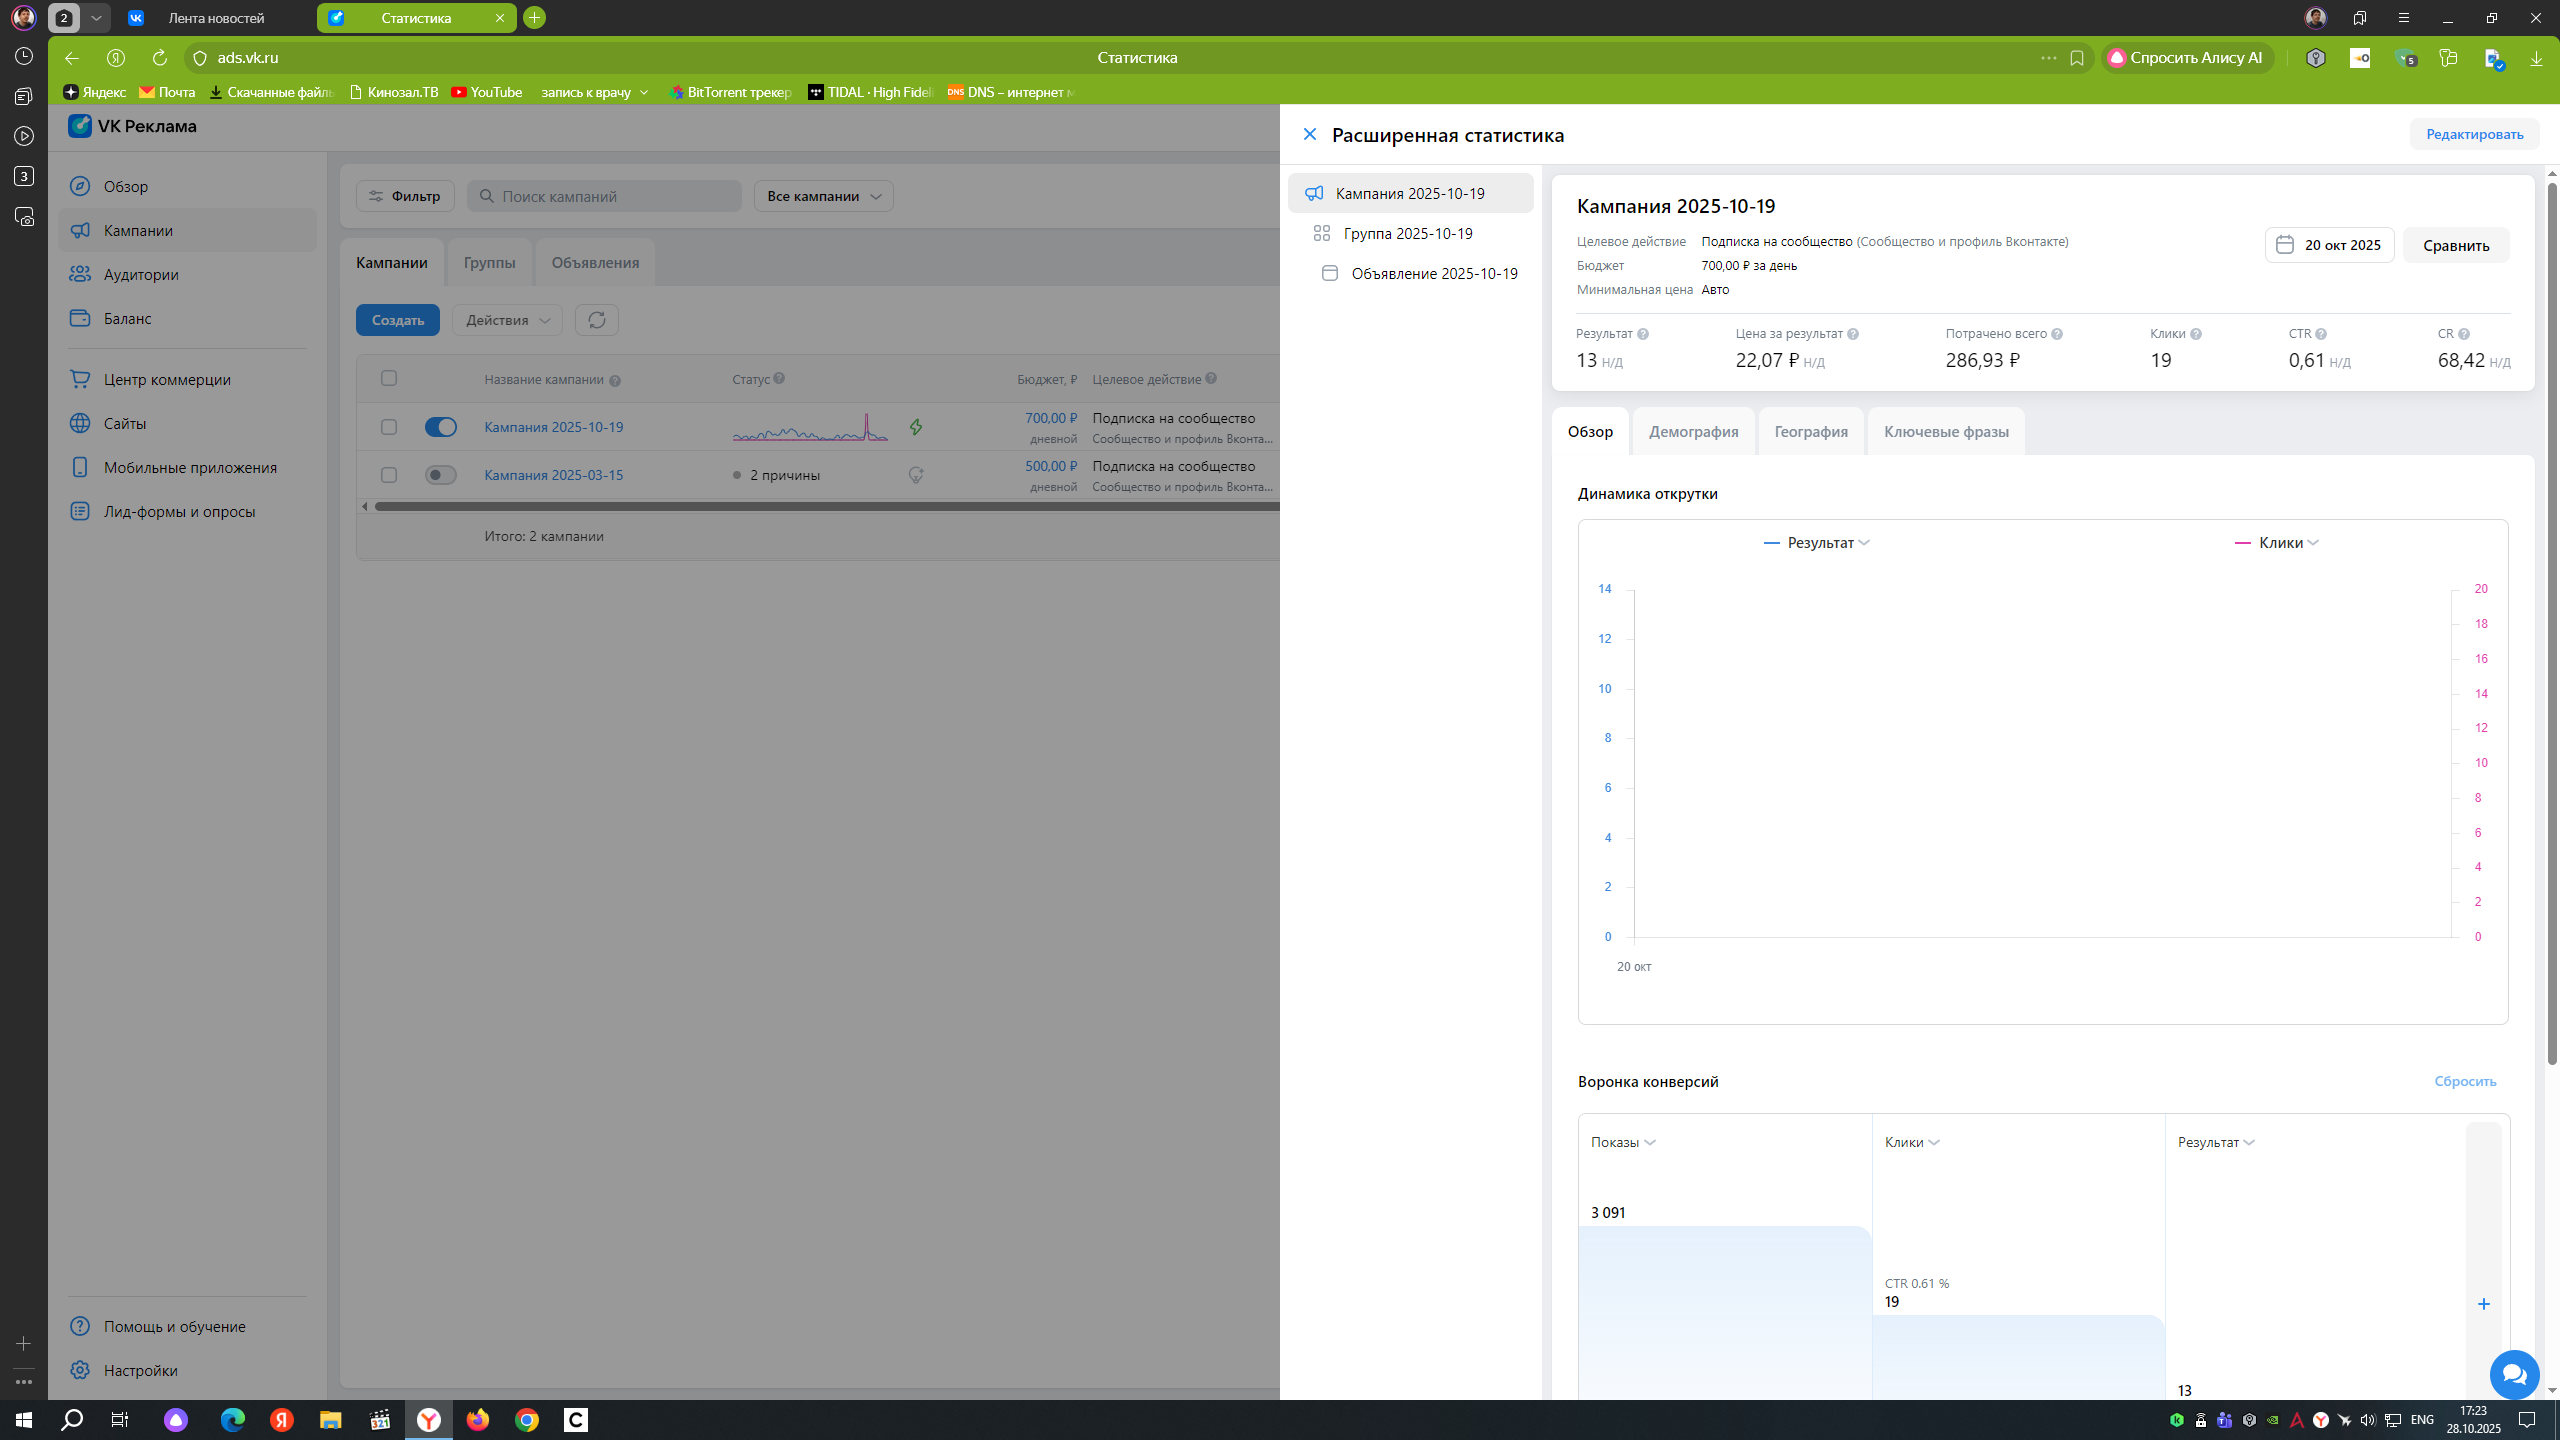Switch to the Ключевые фразы tab
Image resolution: width=2560 pixels, height=1440 pixels.
[1946, 431]
